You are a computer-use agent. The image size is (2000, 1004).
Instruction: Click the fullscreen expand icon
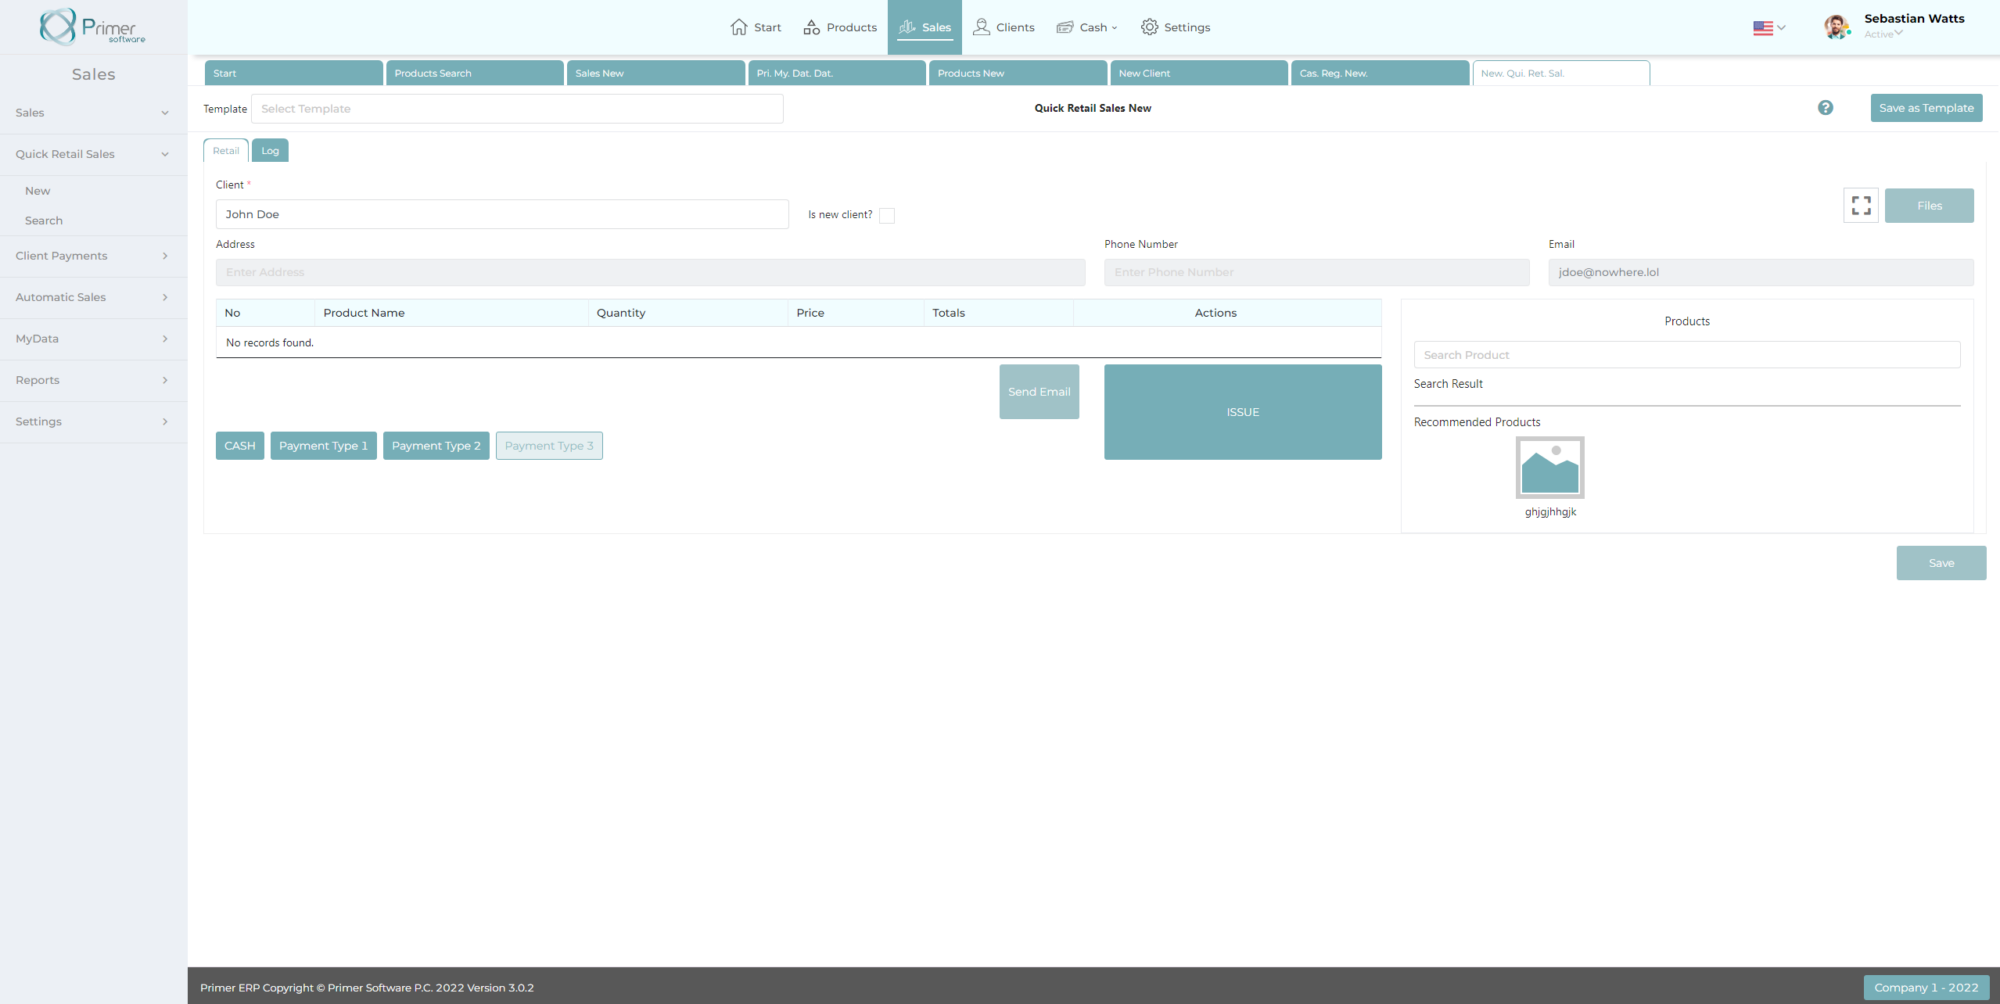[x=1860, y=205]
